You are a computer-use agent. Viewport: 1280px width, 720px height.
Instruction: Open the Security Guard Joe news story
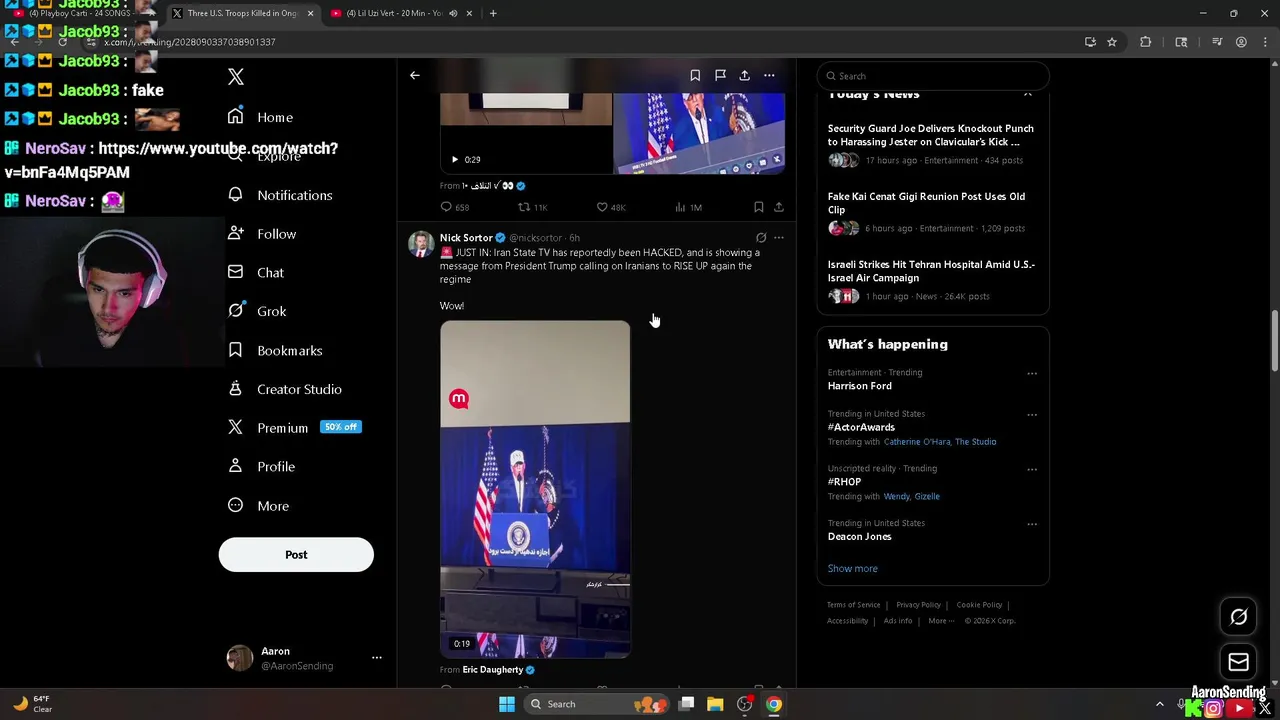click(x=931, y=144)
